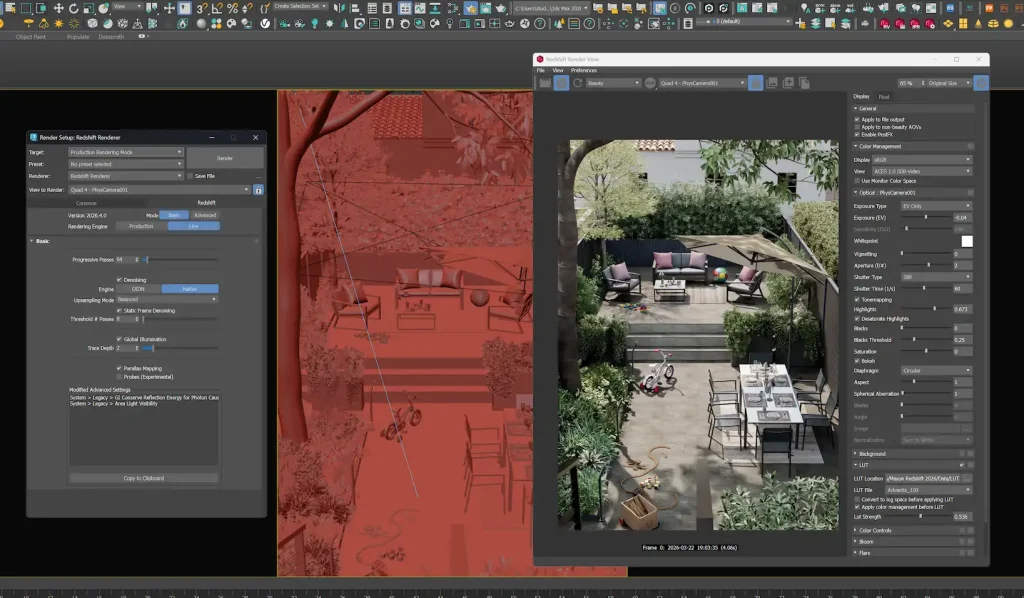Screen dimensions: 1024x598
Task: Uncheck the Denoising checkbox
Action: (119, 280)
